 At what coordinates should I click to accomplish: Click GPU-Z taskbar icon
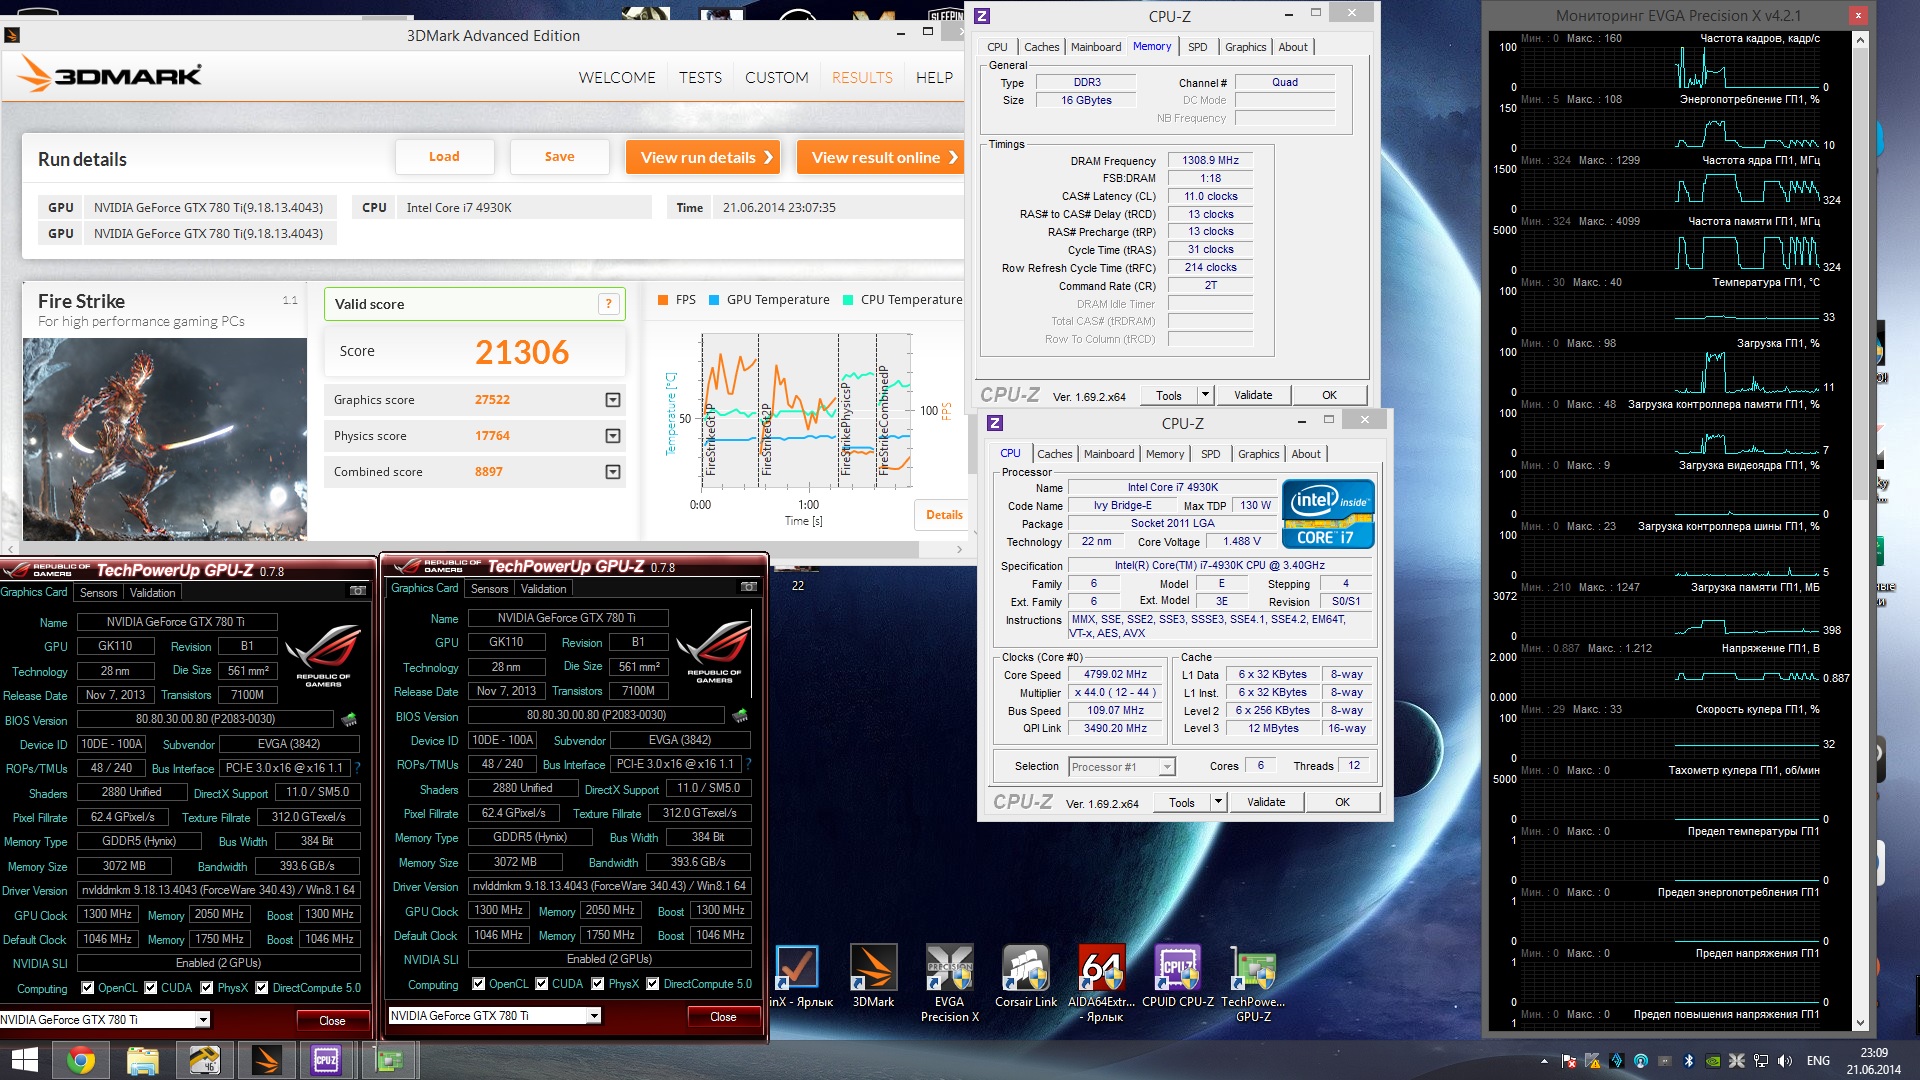coord(388,1060)
